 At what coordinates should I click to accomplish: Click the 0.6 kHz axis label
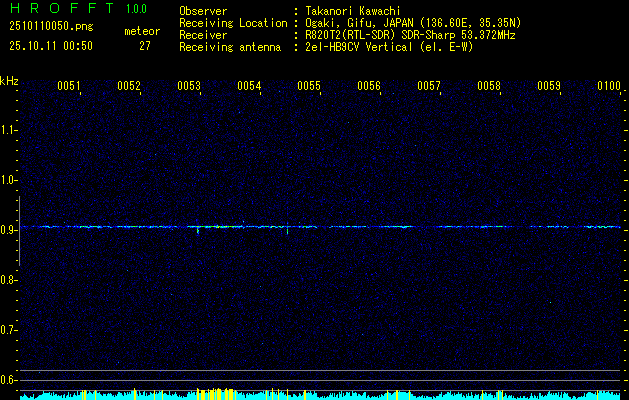click(x=8, y=380)
